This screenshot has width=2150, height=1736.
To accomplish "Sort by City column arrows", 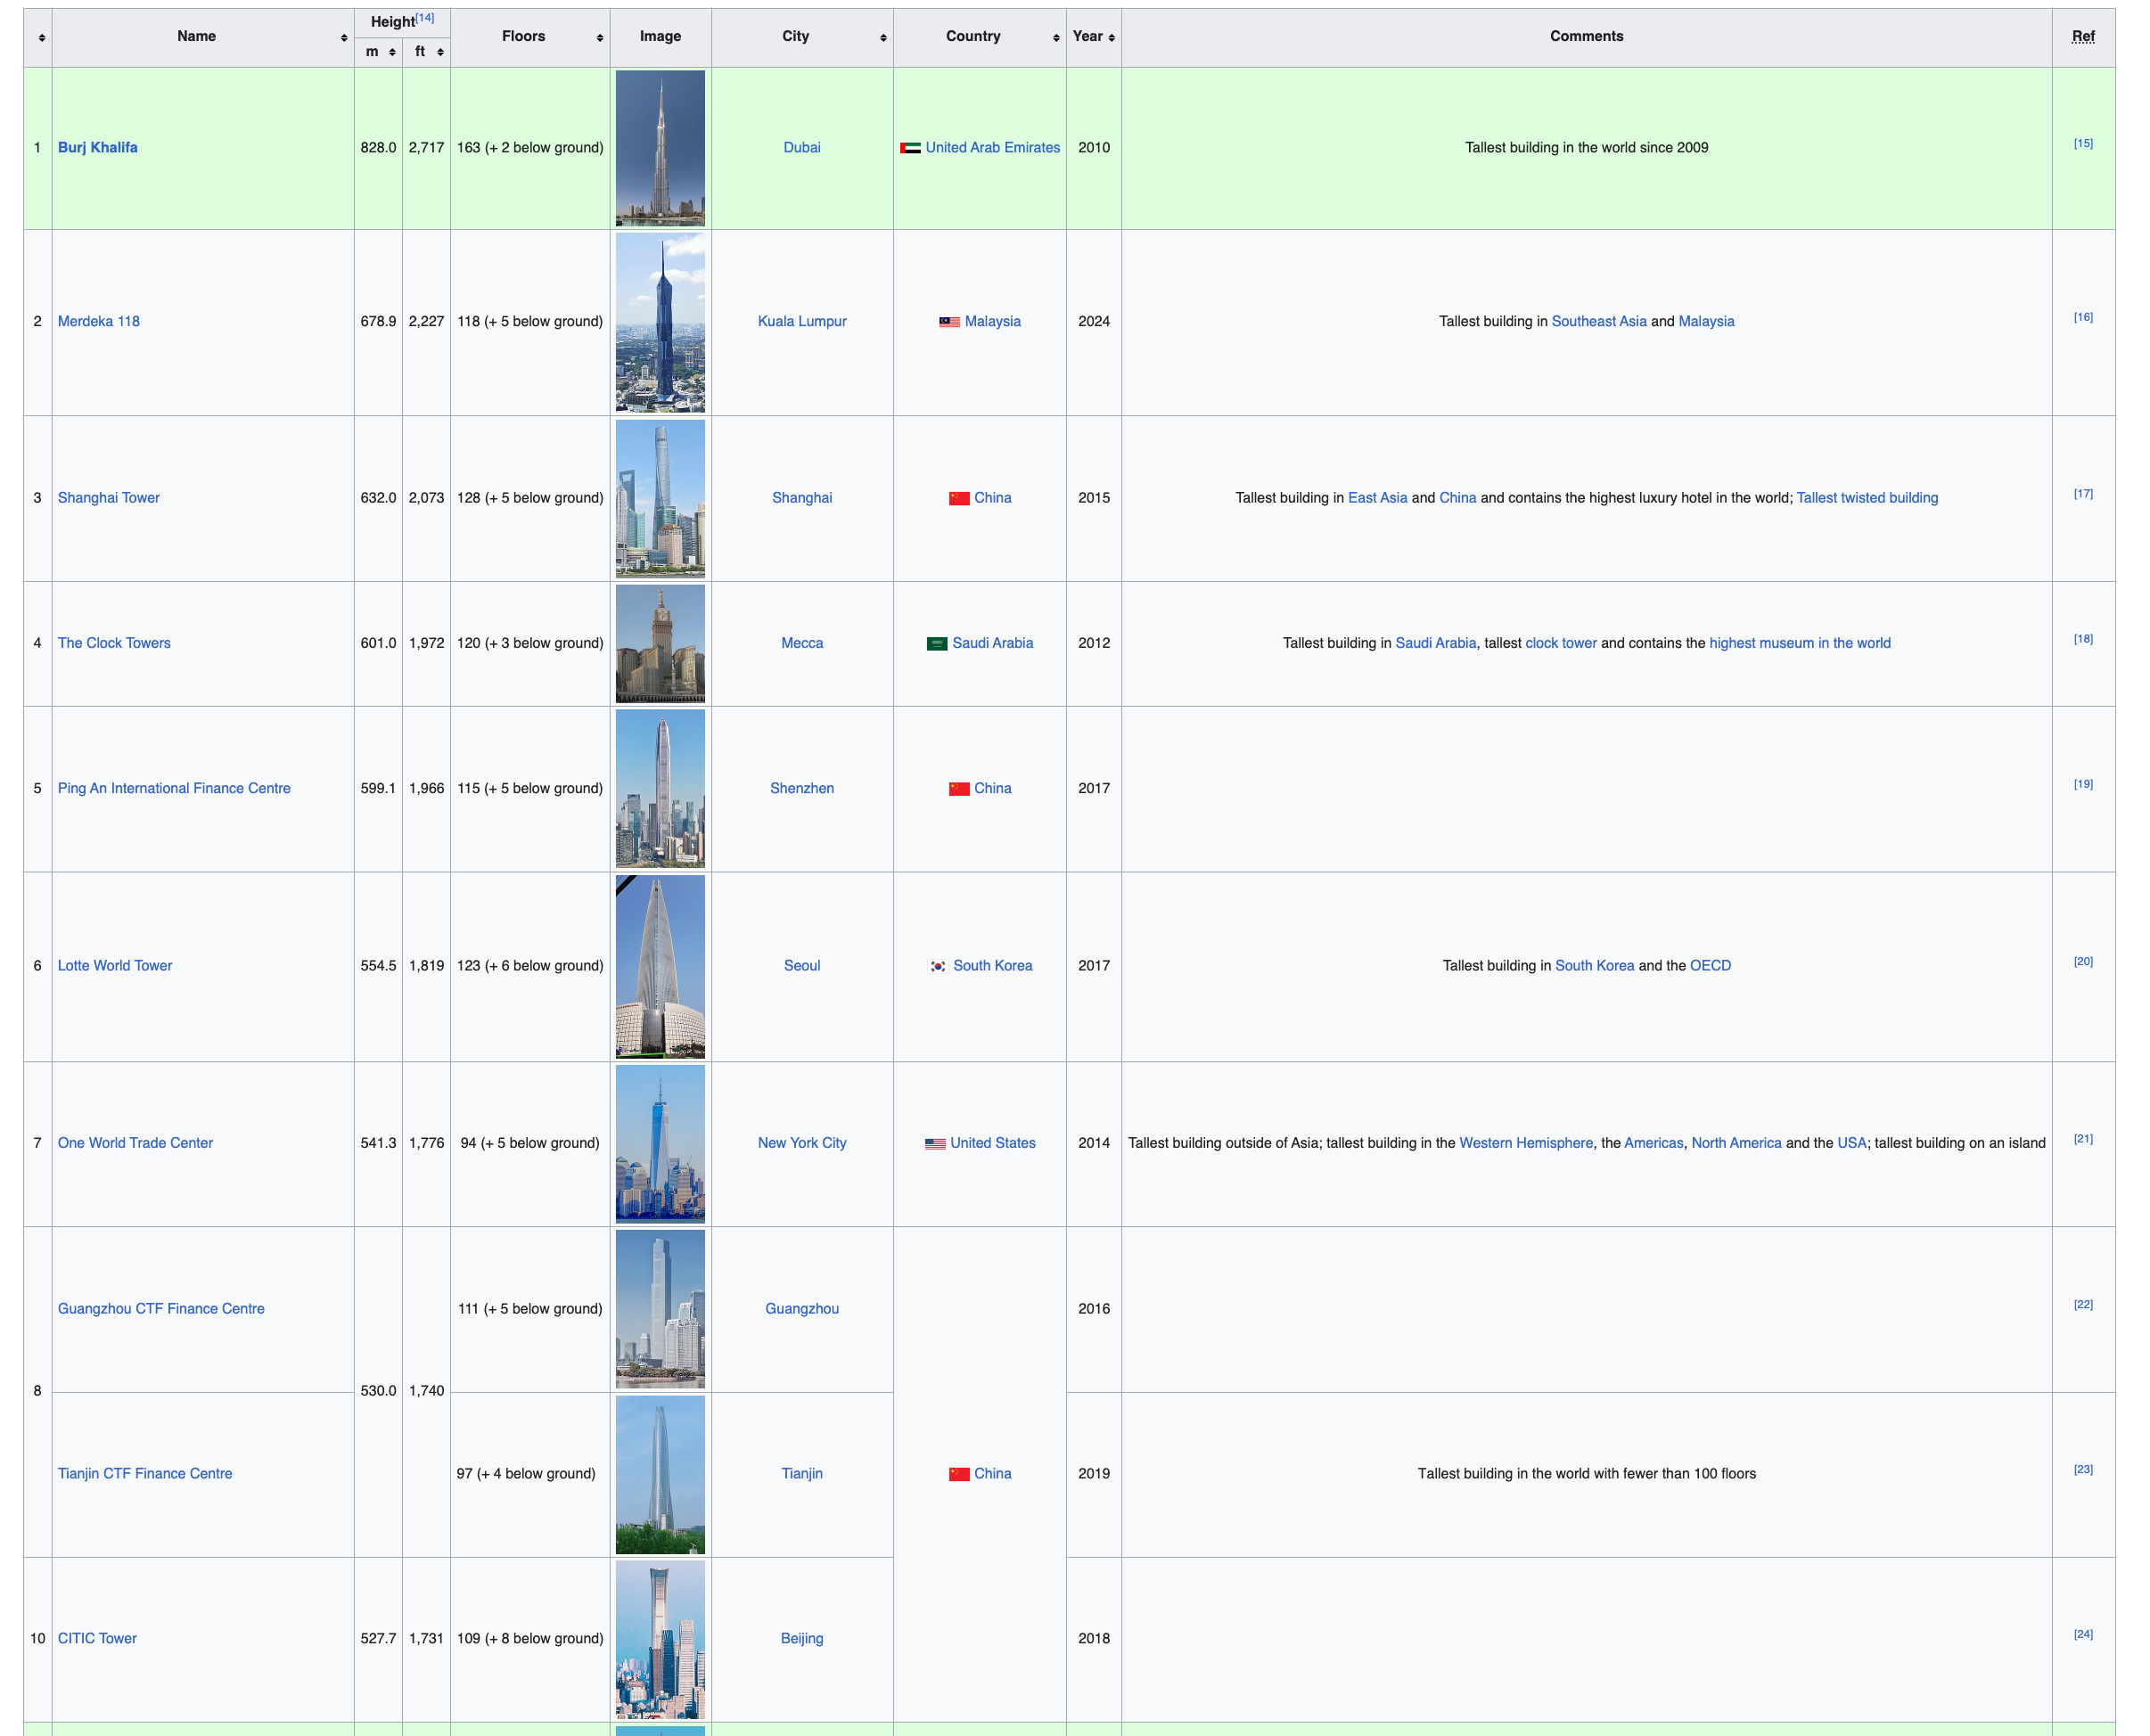I will tap(883, 38).
